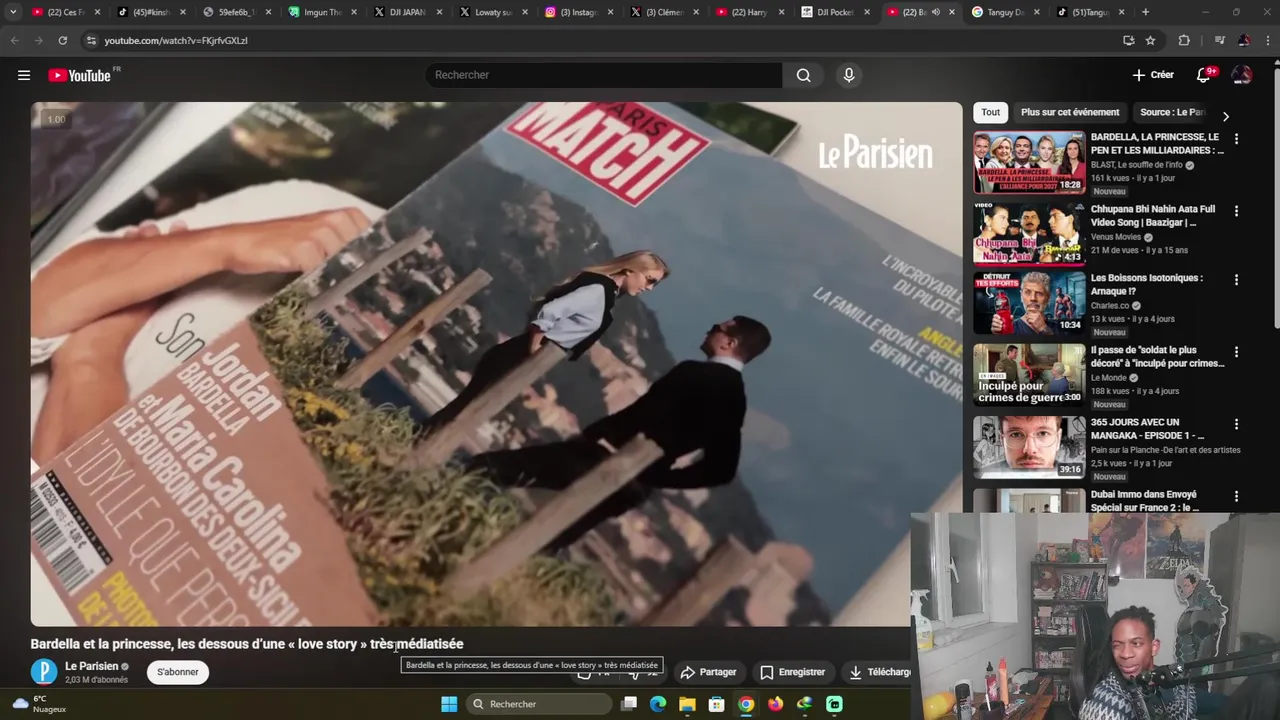The width and height of the screenshot is (1280, 720).
Task: Switch to the DJI JAPAN tab
Action: (x=405, y=12)
